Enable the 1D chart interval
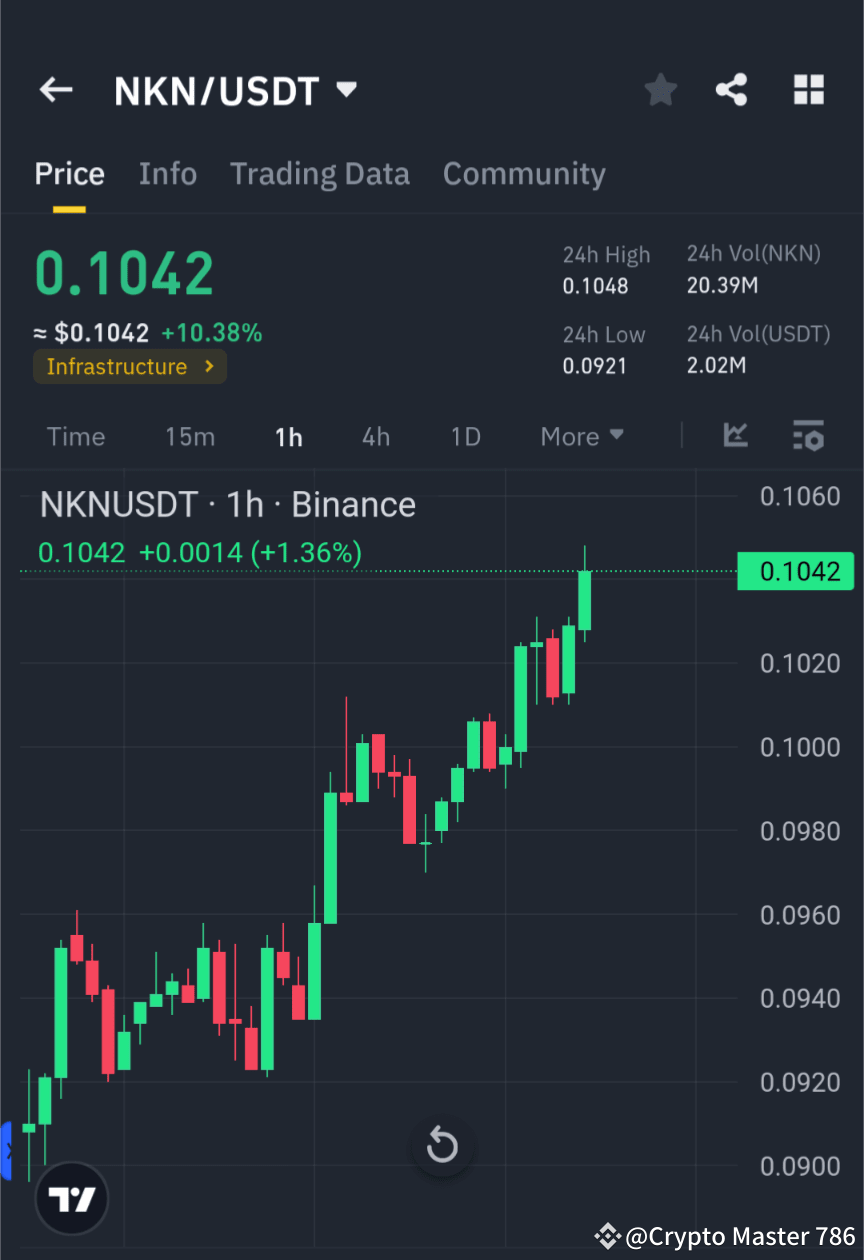The width and height of the screenshot is (864, 1260). click(x=465, y=436)
